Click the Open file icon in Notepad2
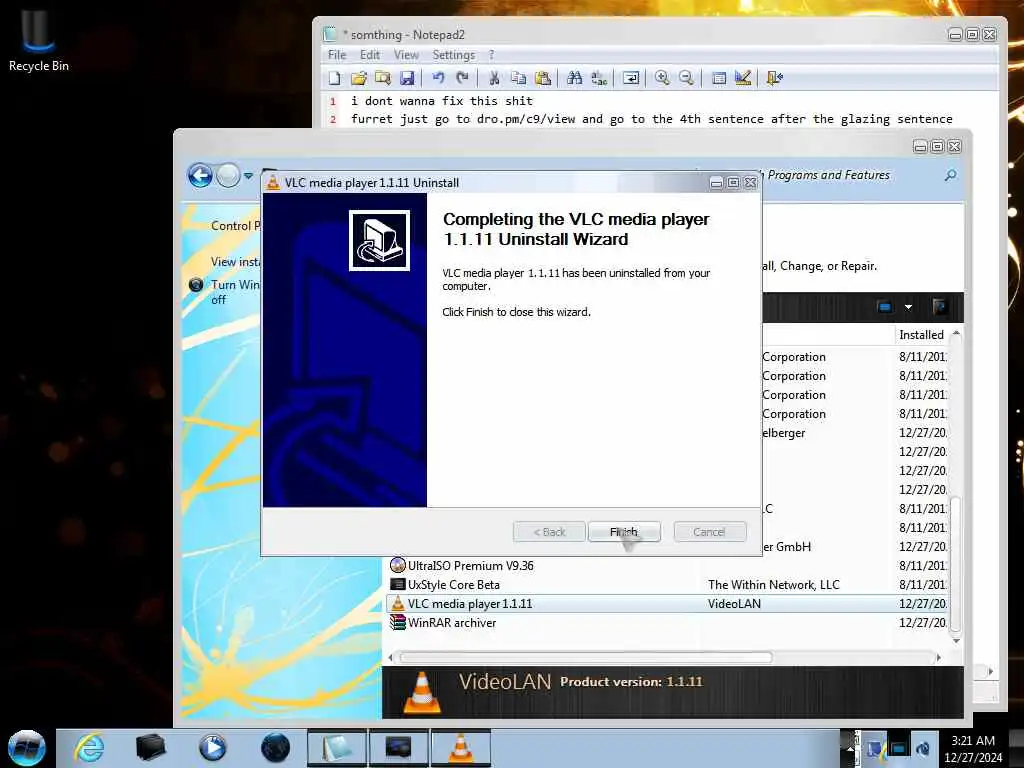 tap(359, 78)
